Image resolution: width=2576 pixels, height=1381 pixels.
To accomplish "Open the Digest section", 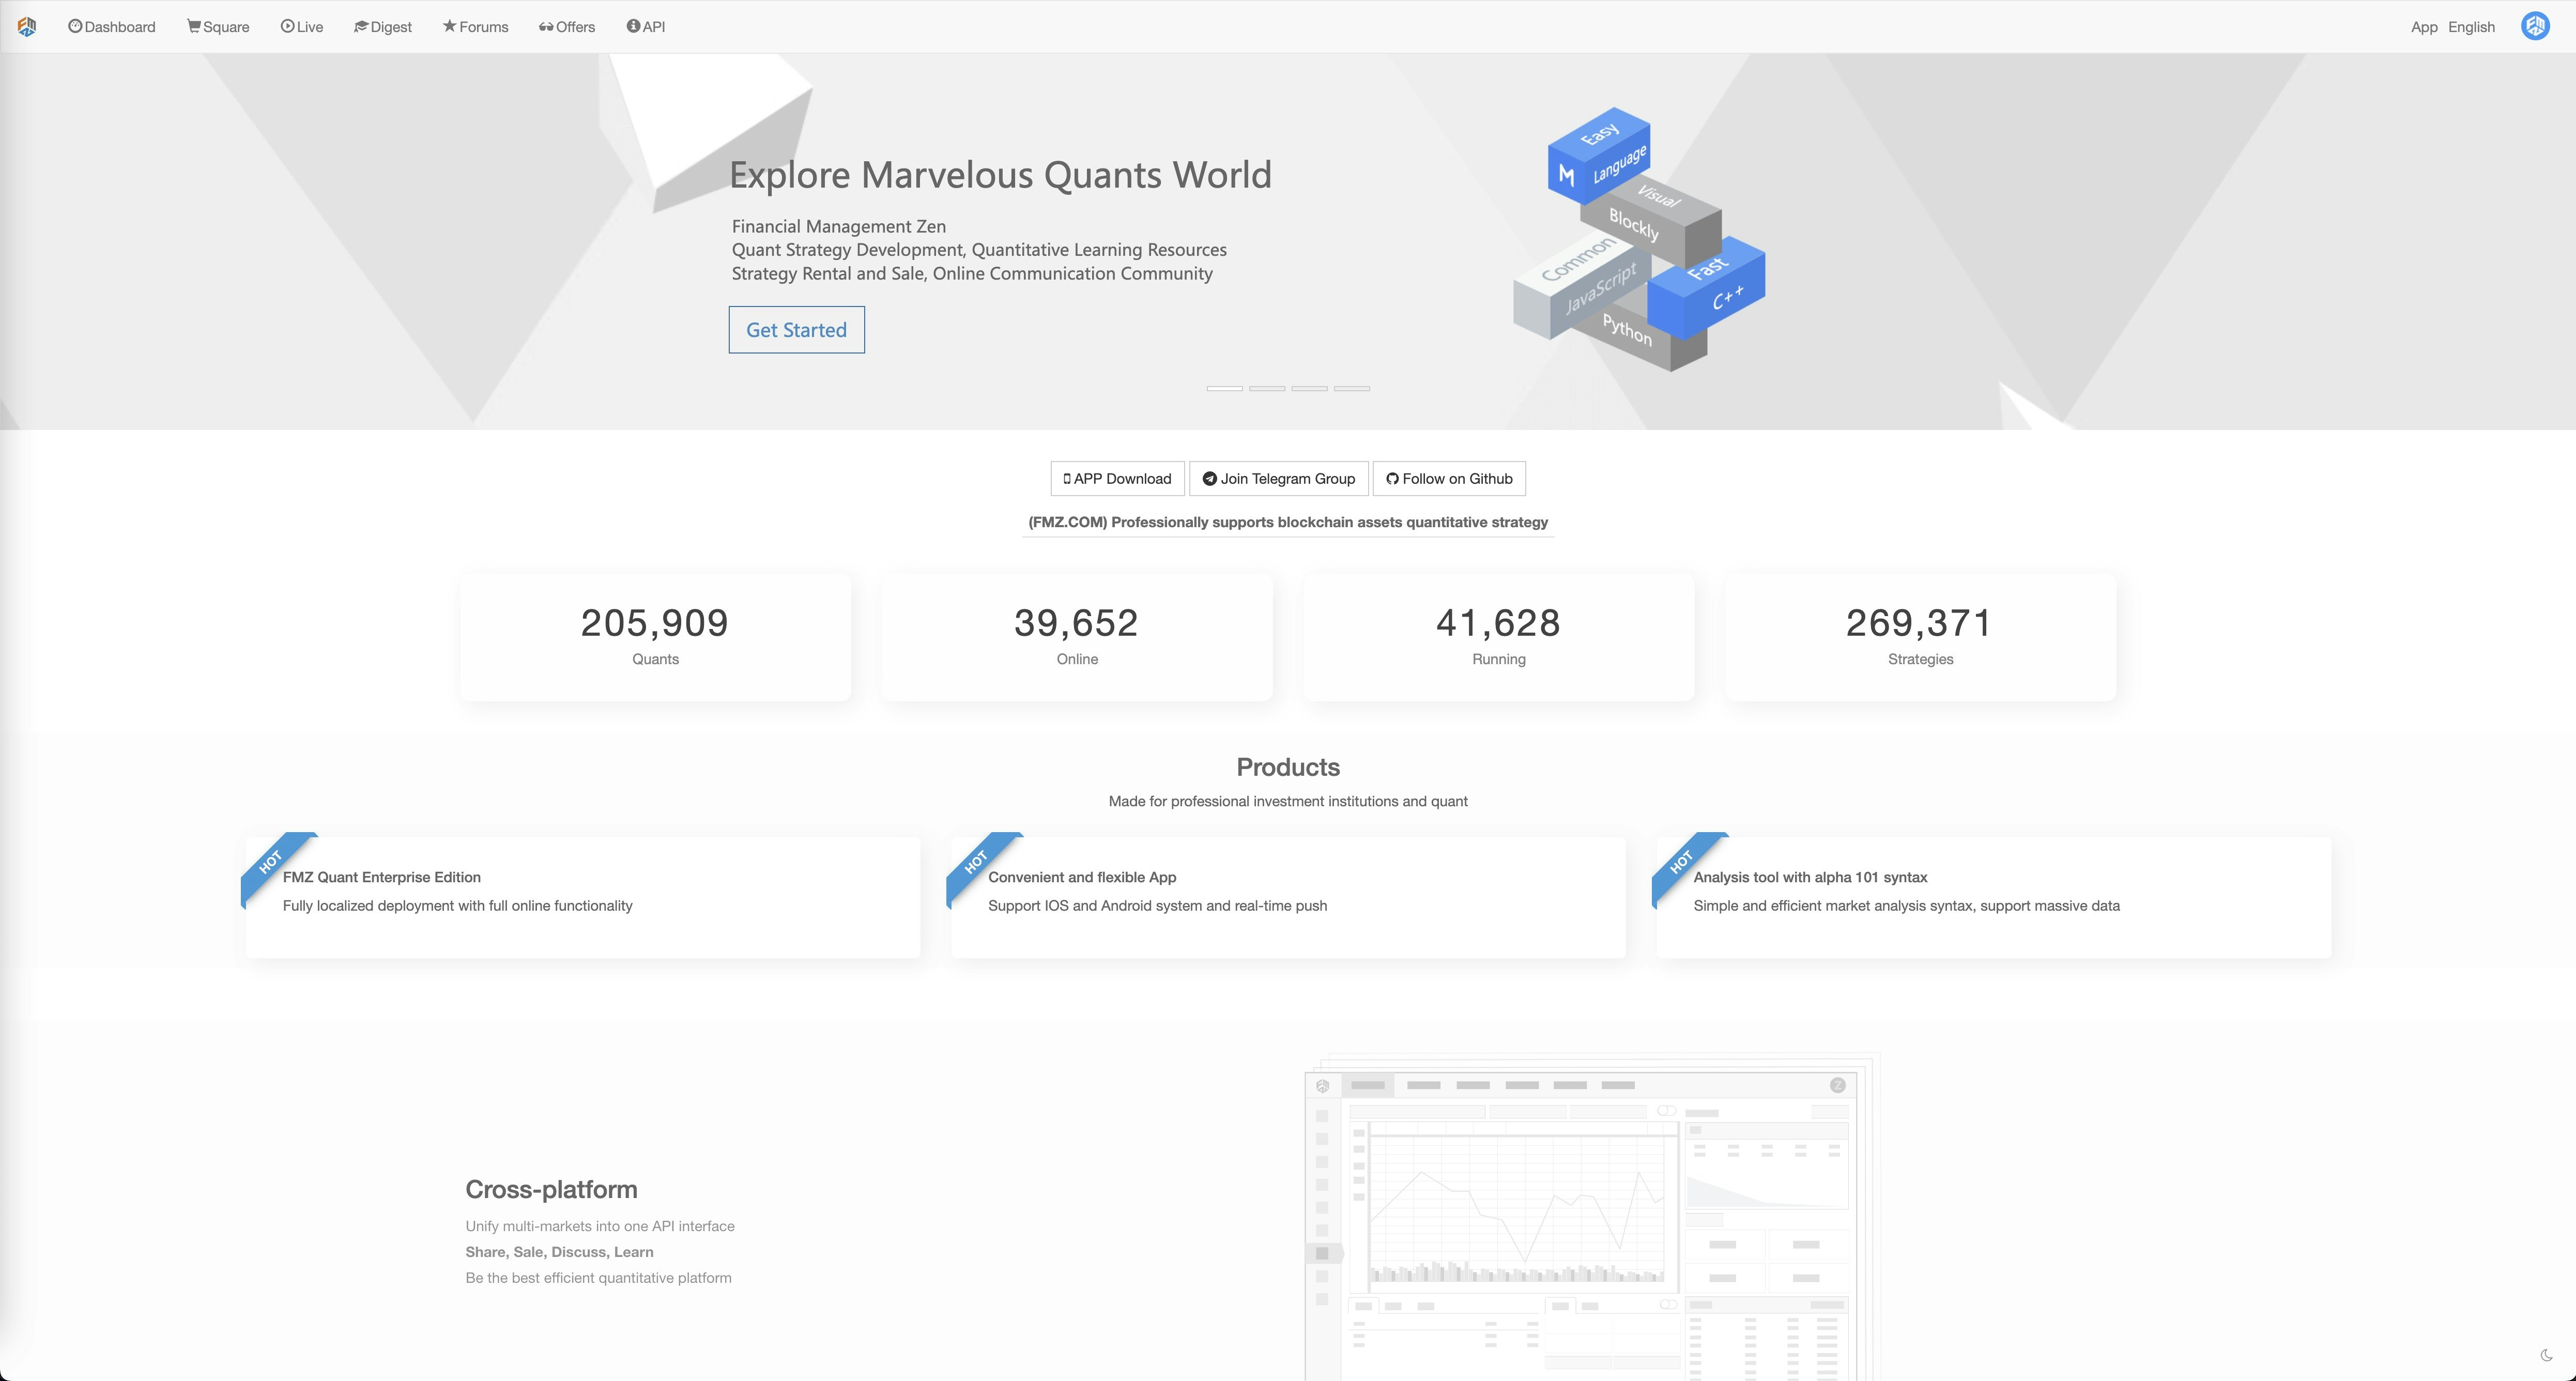I will coord(383,27).
